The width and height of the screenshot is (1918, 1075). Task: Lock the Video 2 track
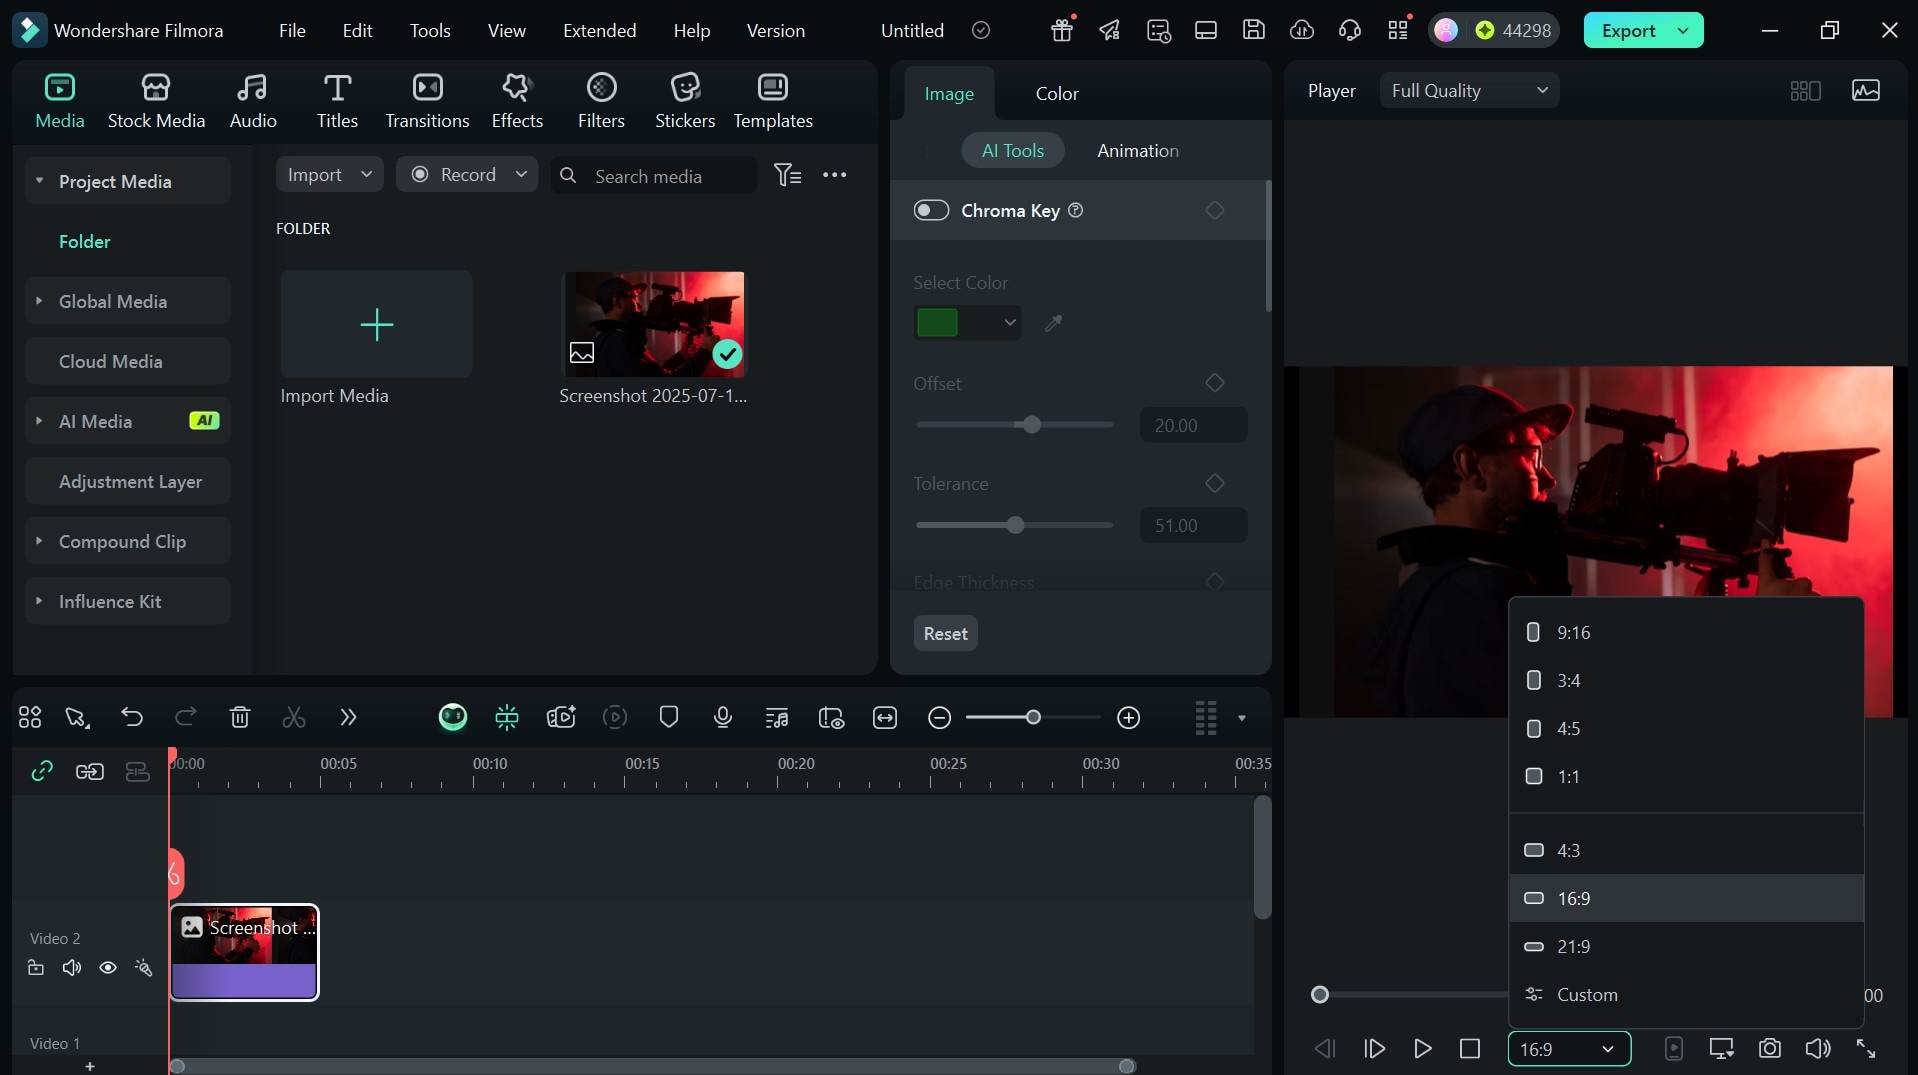[x=36, y=968]
